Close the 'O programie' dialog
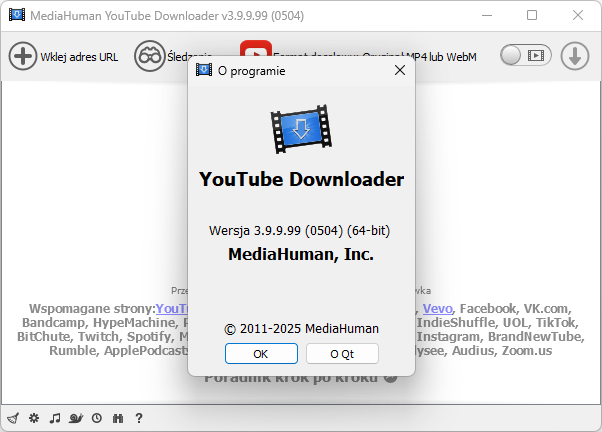This screenshot has width=602, height=432. coord(400,70)
